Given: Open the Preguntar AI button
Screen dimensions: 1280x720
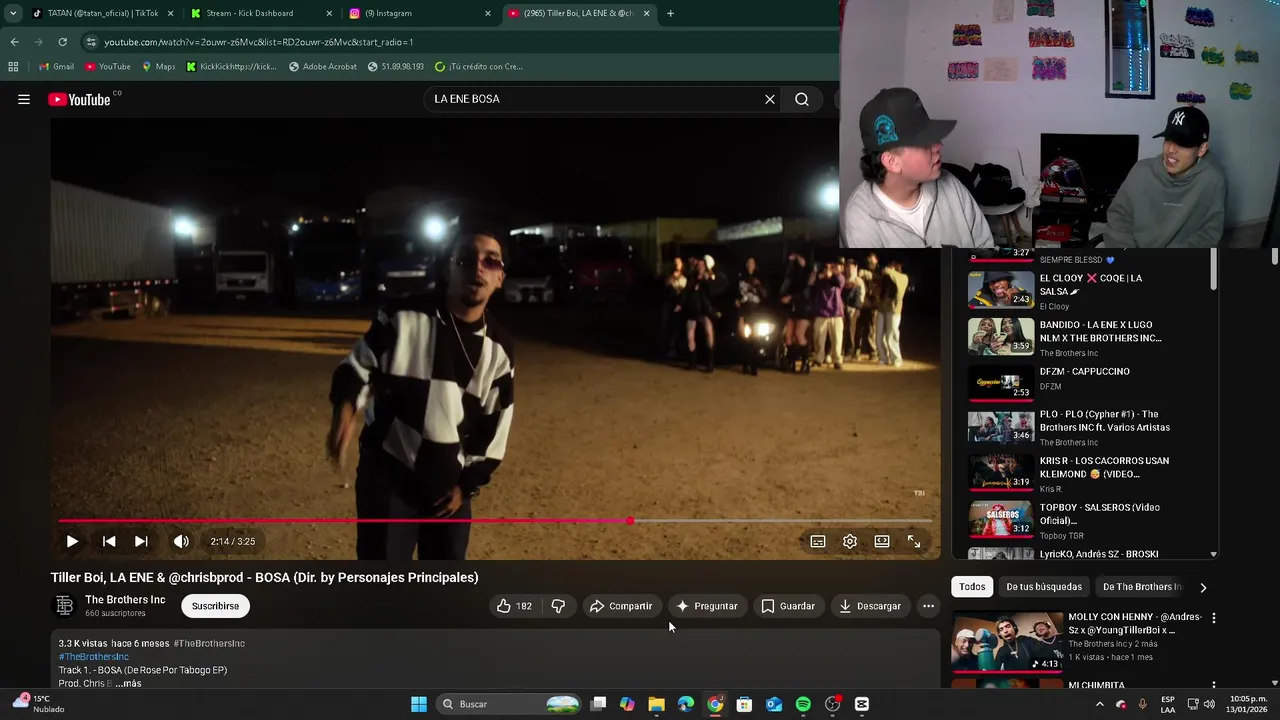Looking at the screenshot, I should tap(707, 606).
